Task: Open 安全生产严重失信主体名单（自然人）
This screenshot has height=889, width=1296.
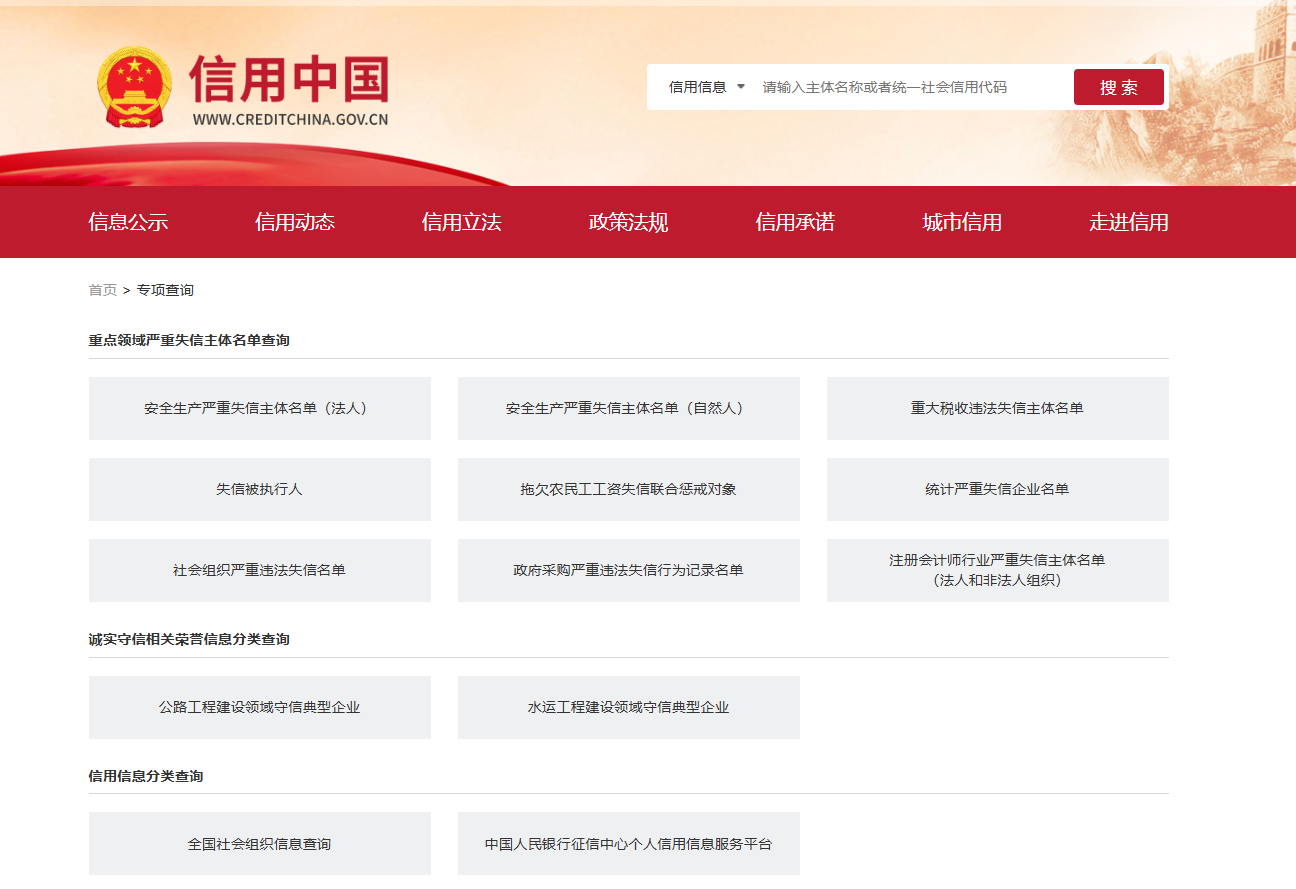Action: point(629,408)
